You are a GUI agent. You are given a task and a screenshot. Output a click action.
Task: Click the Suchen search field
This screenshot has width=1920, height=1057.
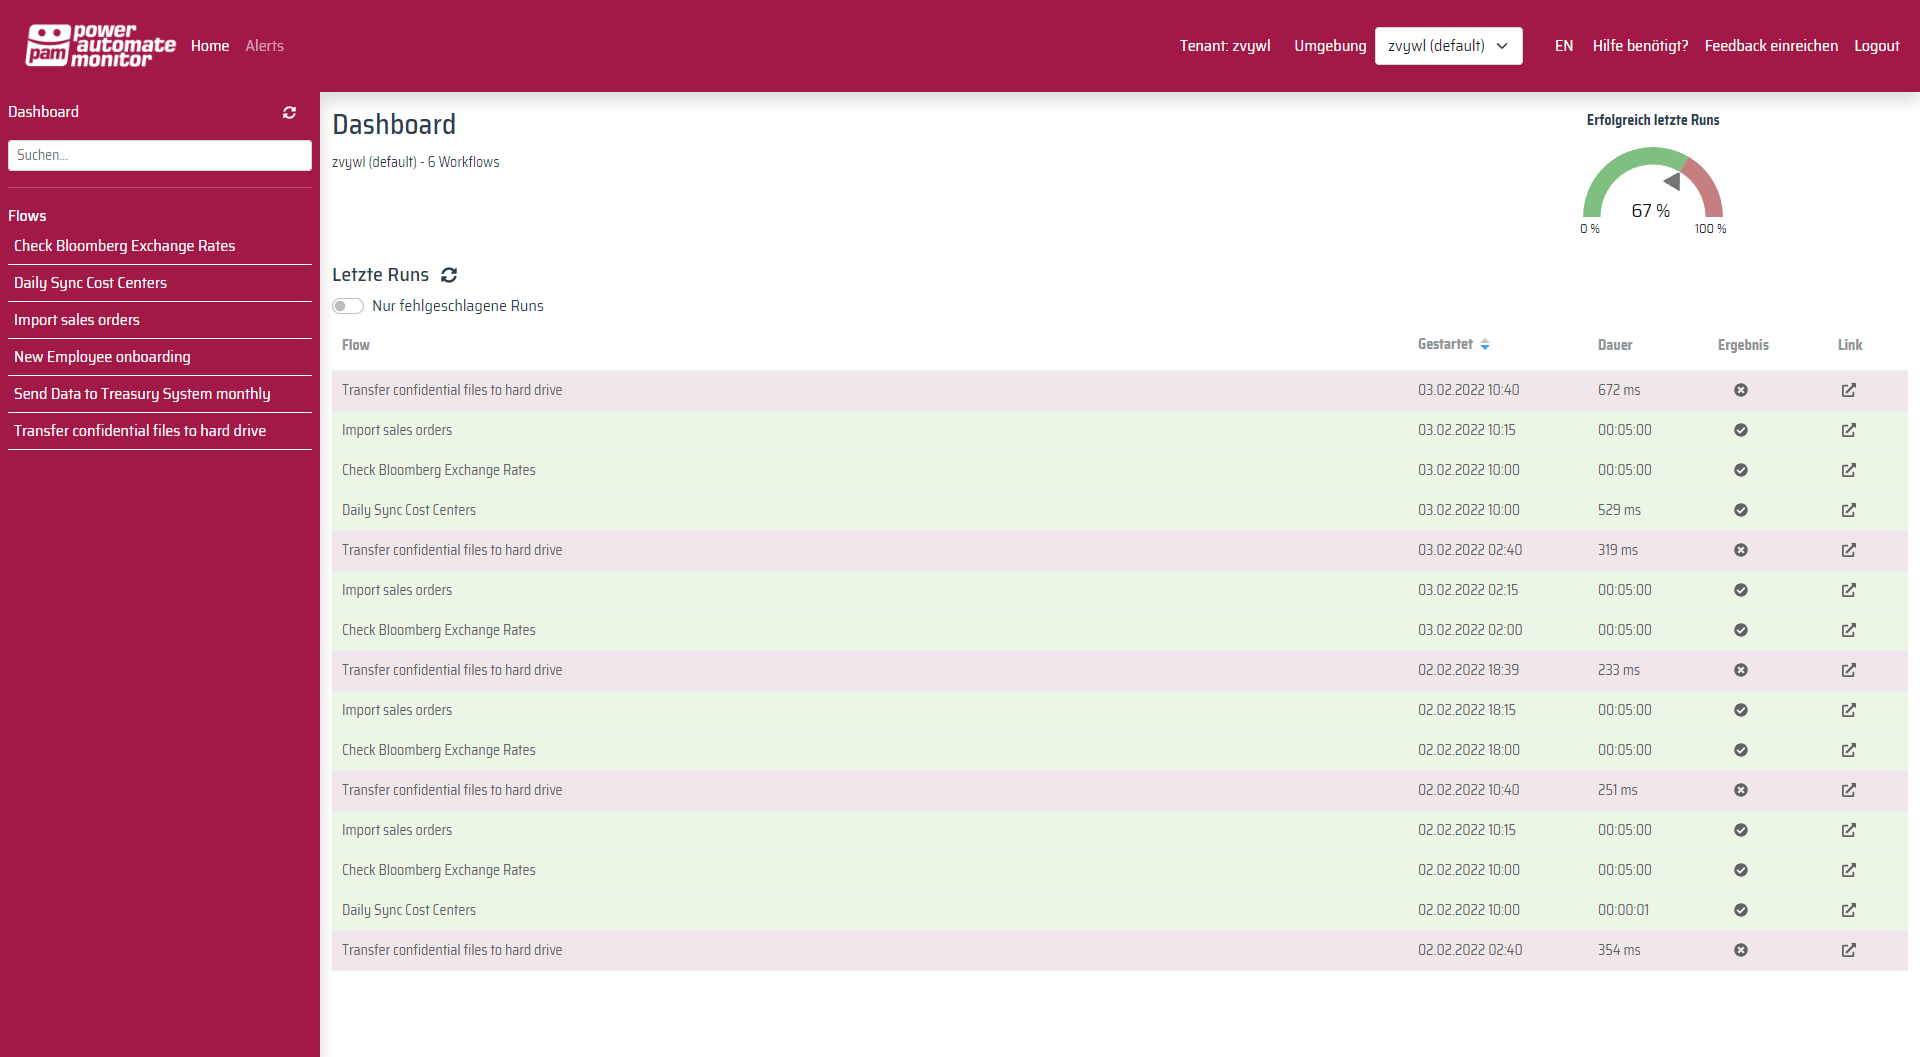(160, 155)
